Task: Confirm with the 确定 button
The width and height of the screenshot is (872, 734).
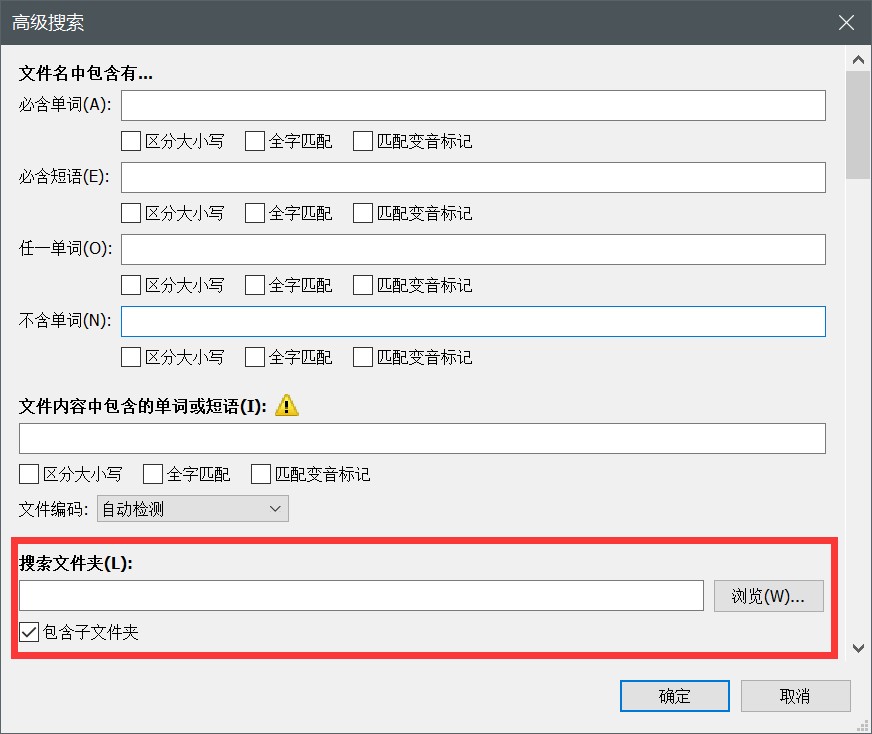Action: point(674,696)
